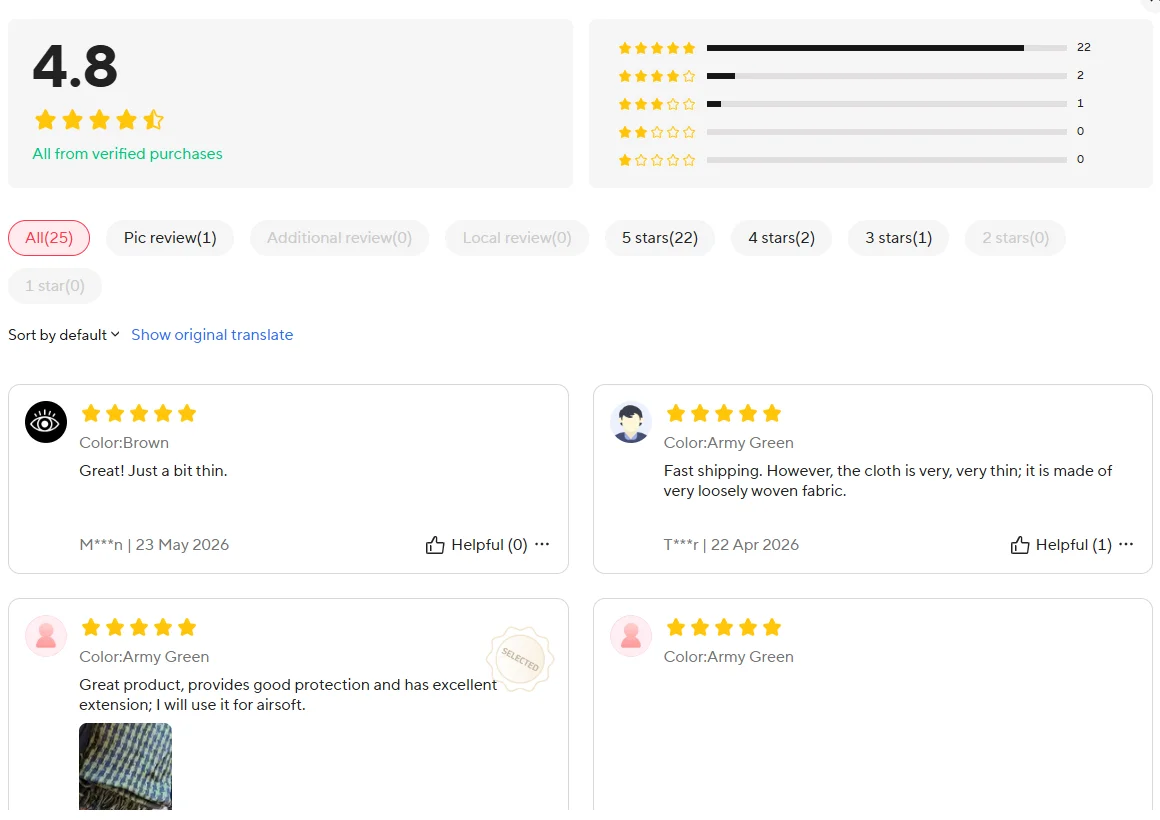Mark T***r's review Helpful (1)

pos(1061,545)
